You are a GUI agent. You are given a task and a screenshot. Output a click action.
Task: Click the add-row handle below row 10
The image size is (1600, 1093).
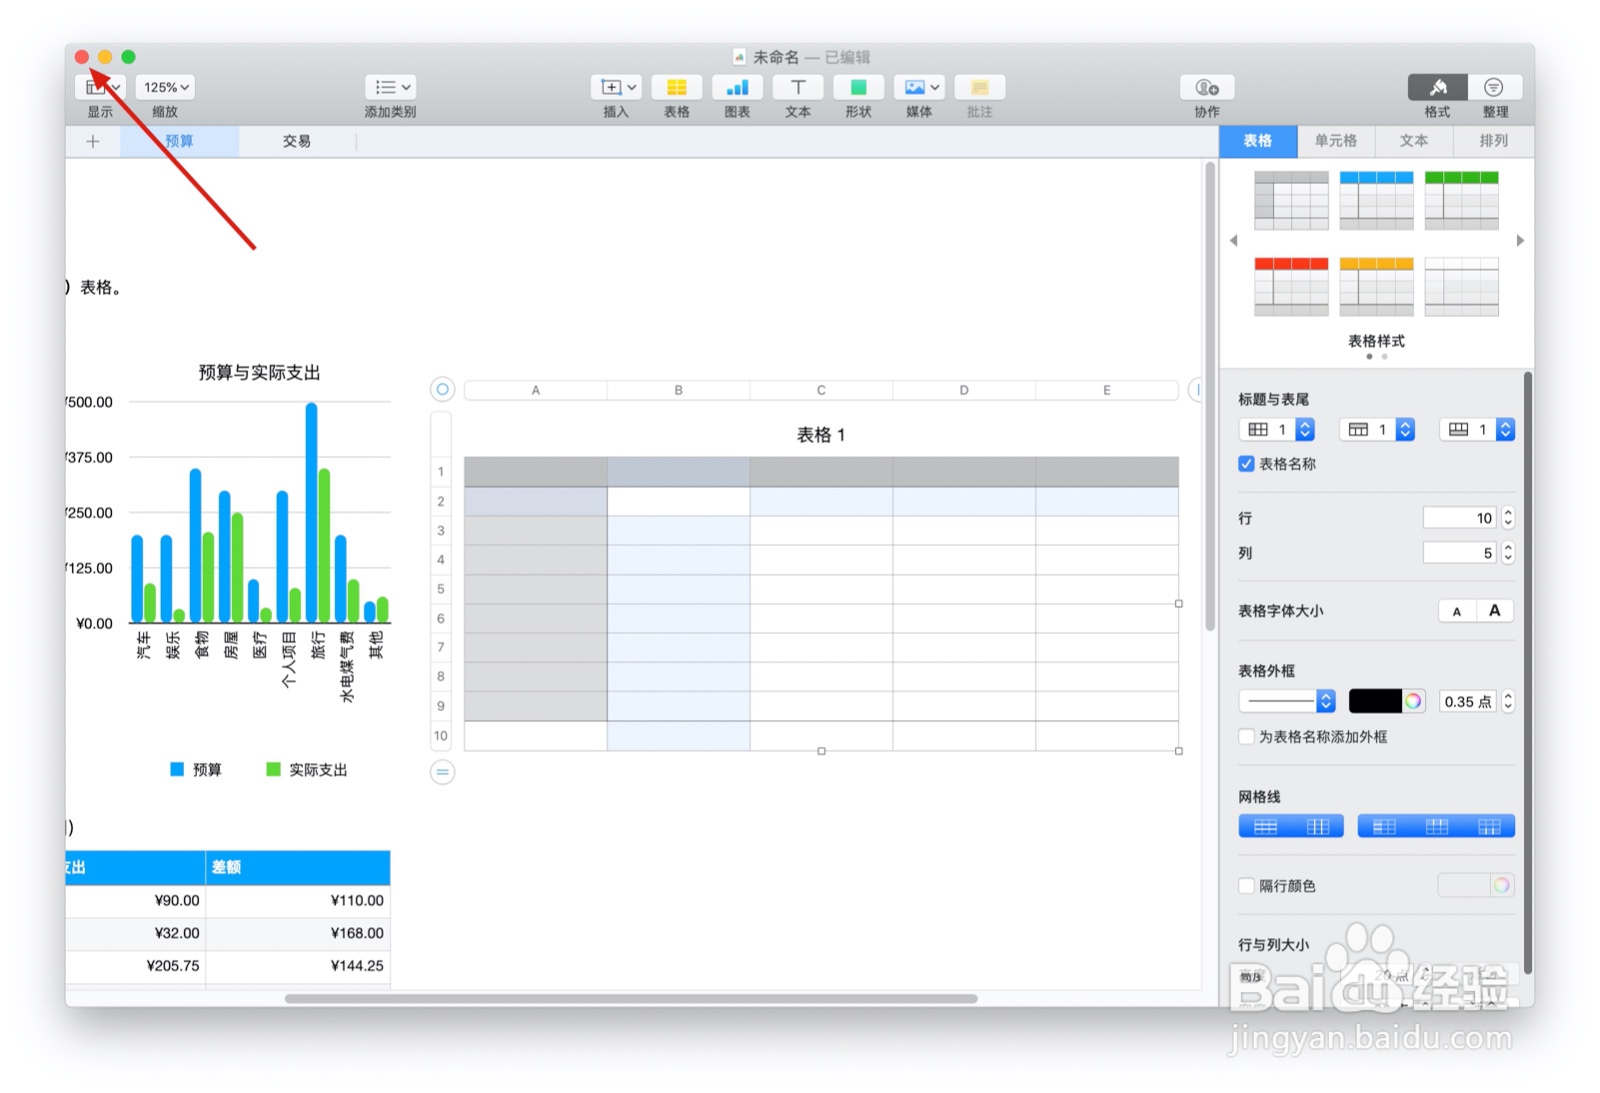(442, 772)
